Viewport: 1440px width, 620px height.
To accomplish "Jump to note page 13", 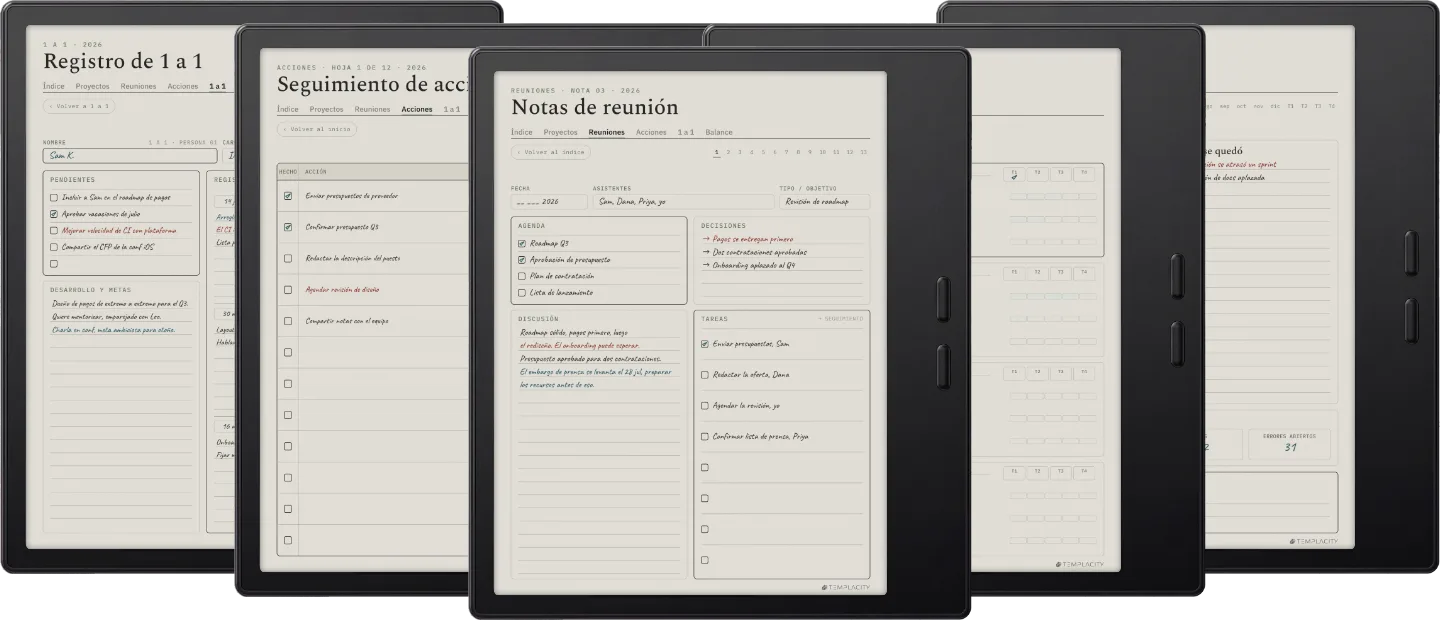I will pos(864,152).
